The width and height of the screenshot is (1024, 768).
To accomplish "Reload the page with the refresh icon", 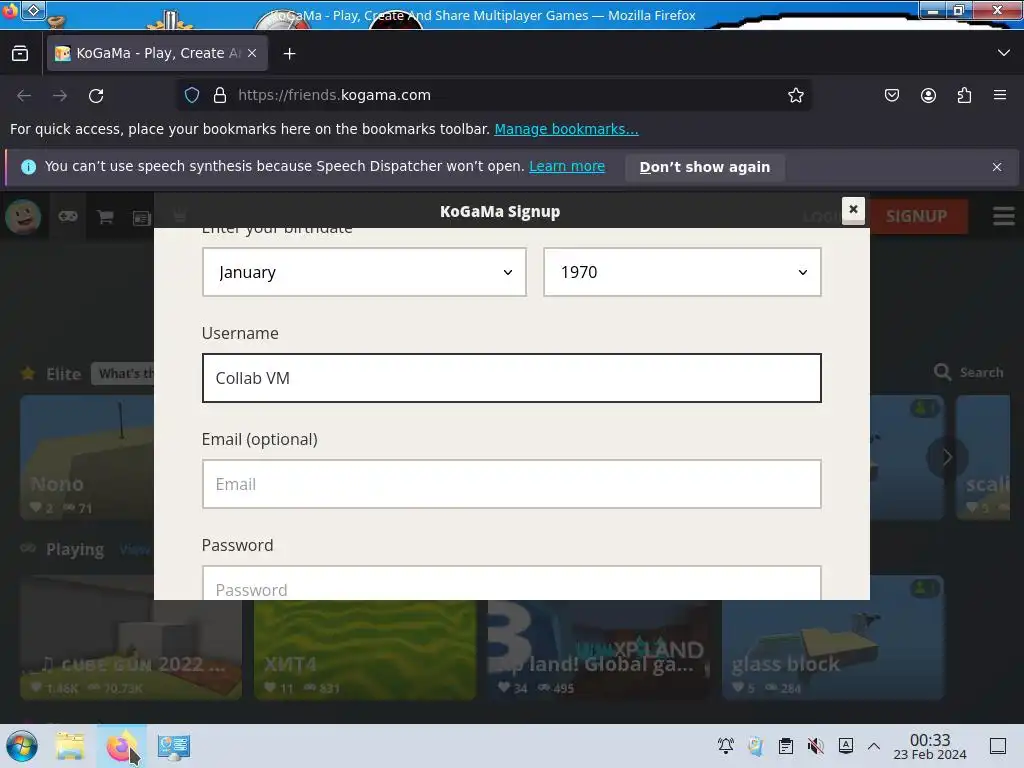I will click(96, 95).
